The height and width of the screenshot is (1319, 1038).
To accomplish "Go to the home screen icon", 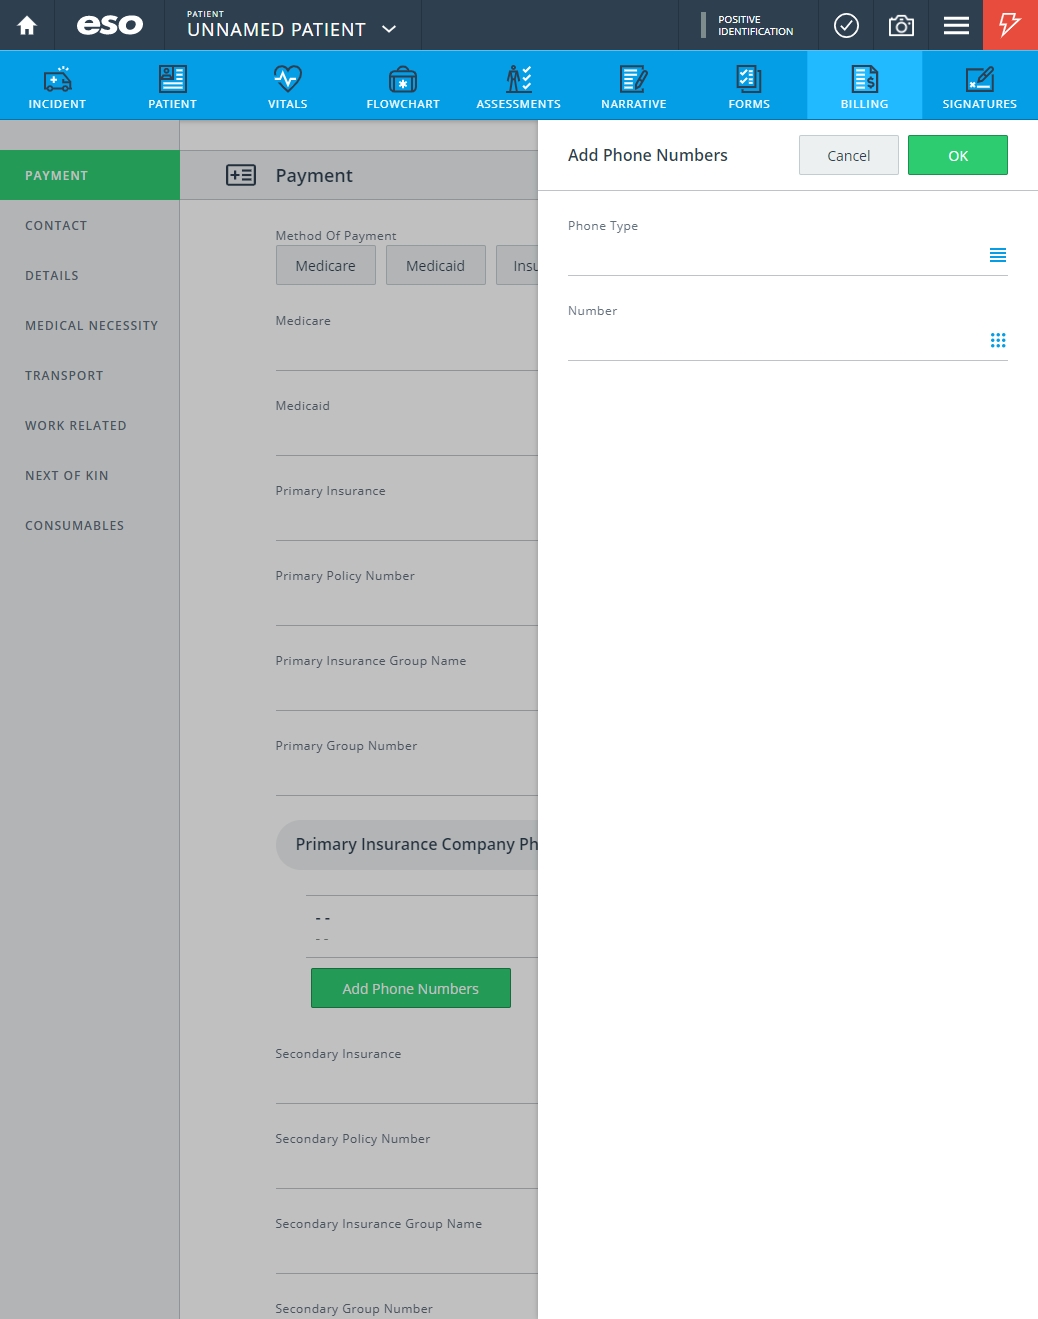I will 27,25.
